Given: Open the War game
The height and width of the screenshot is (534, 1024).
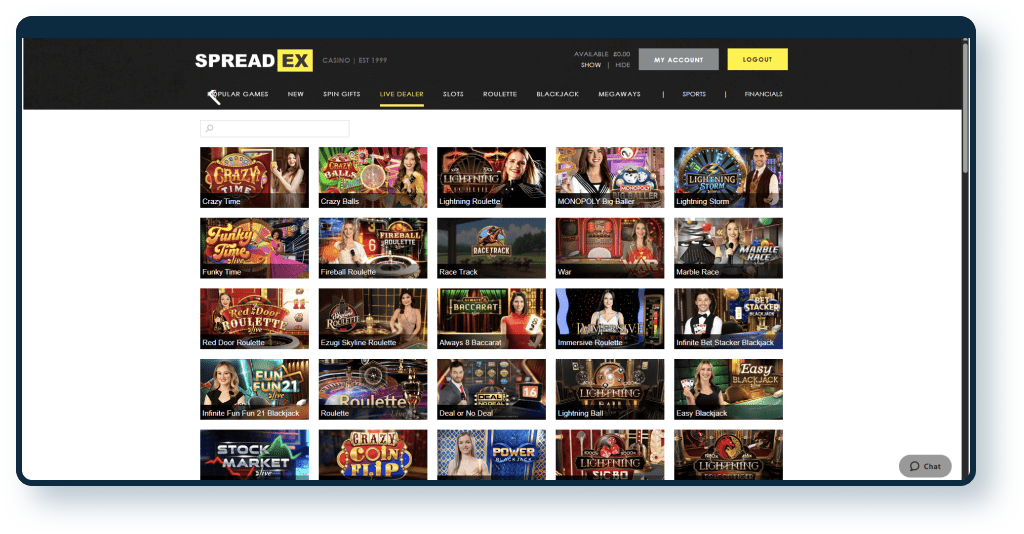Looking at the screenshot, I should (610, 248).
